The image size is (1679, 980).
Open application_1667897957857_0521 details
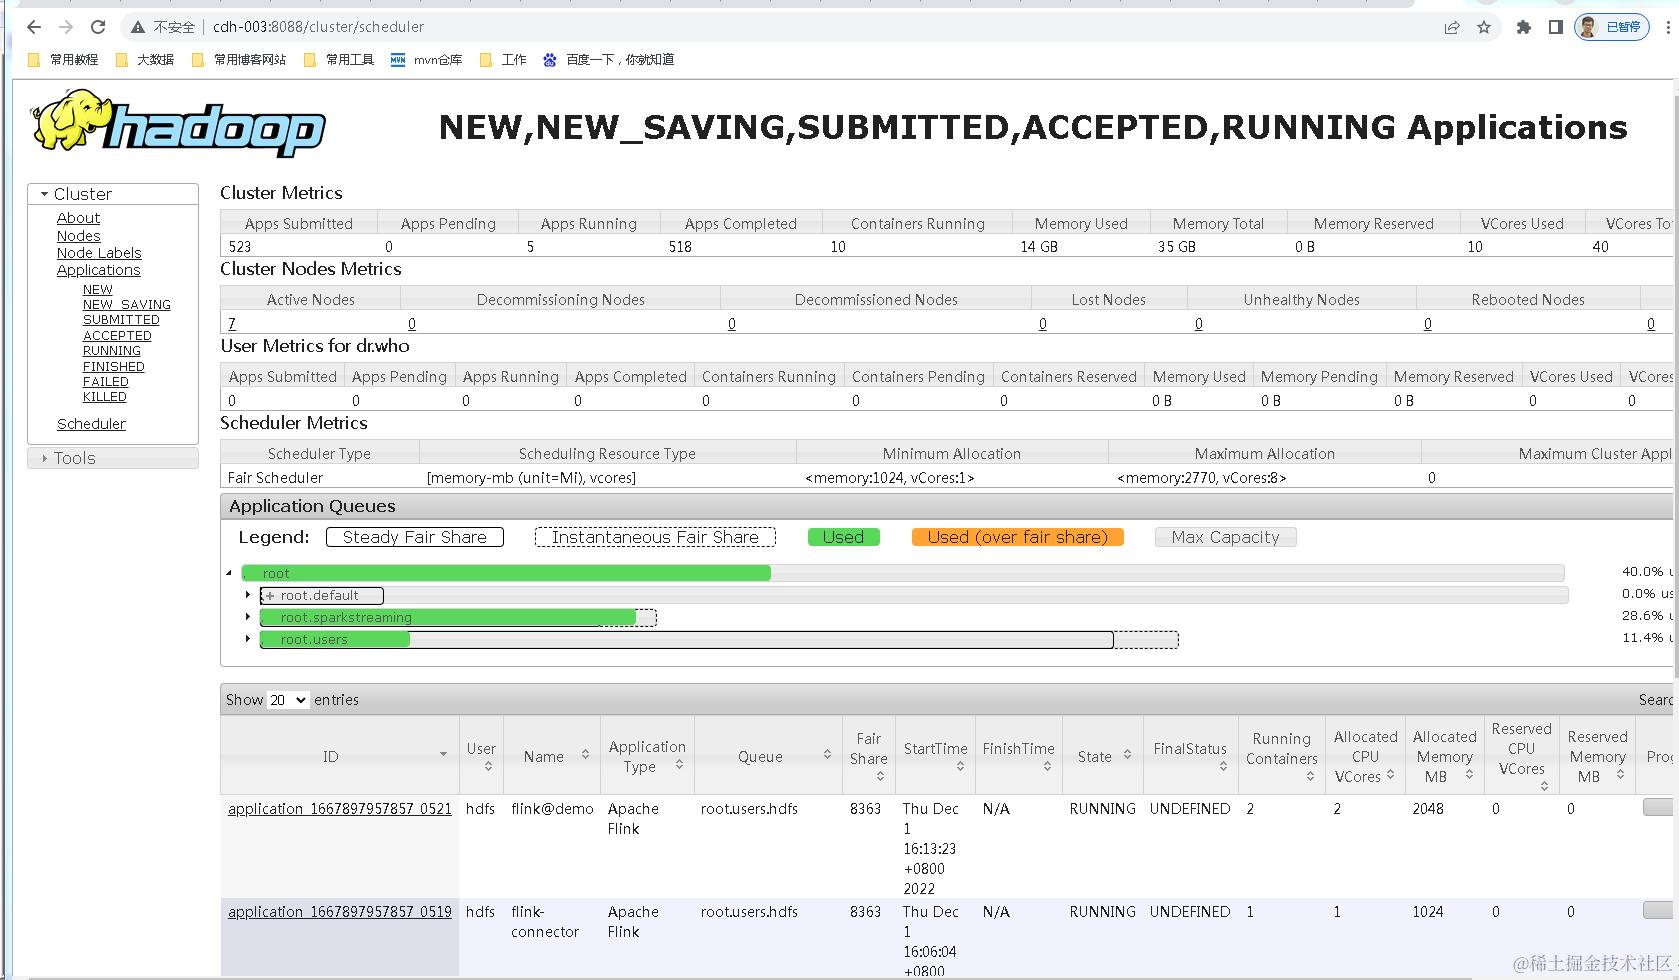pos(340,809)
